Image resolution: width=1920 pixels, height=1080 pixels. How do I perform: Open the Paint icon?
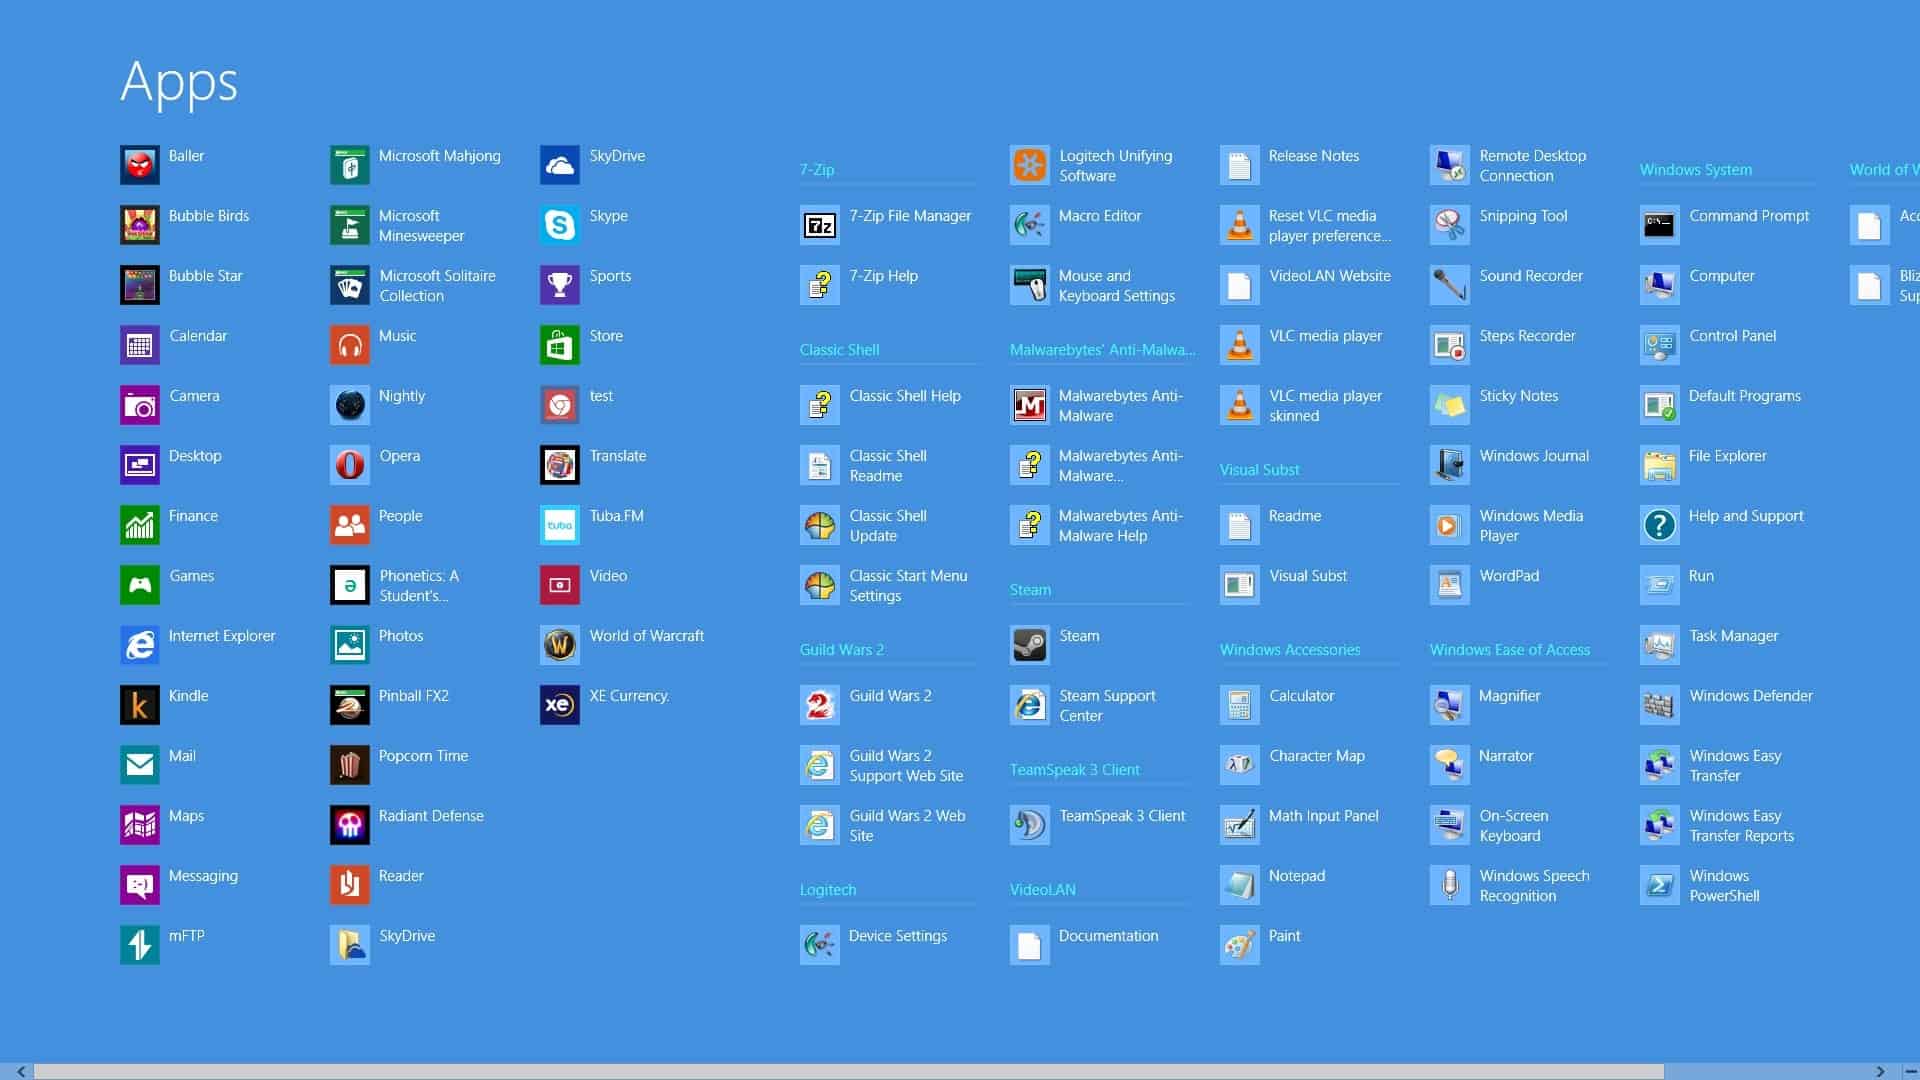[x=1240, y=945]
